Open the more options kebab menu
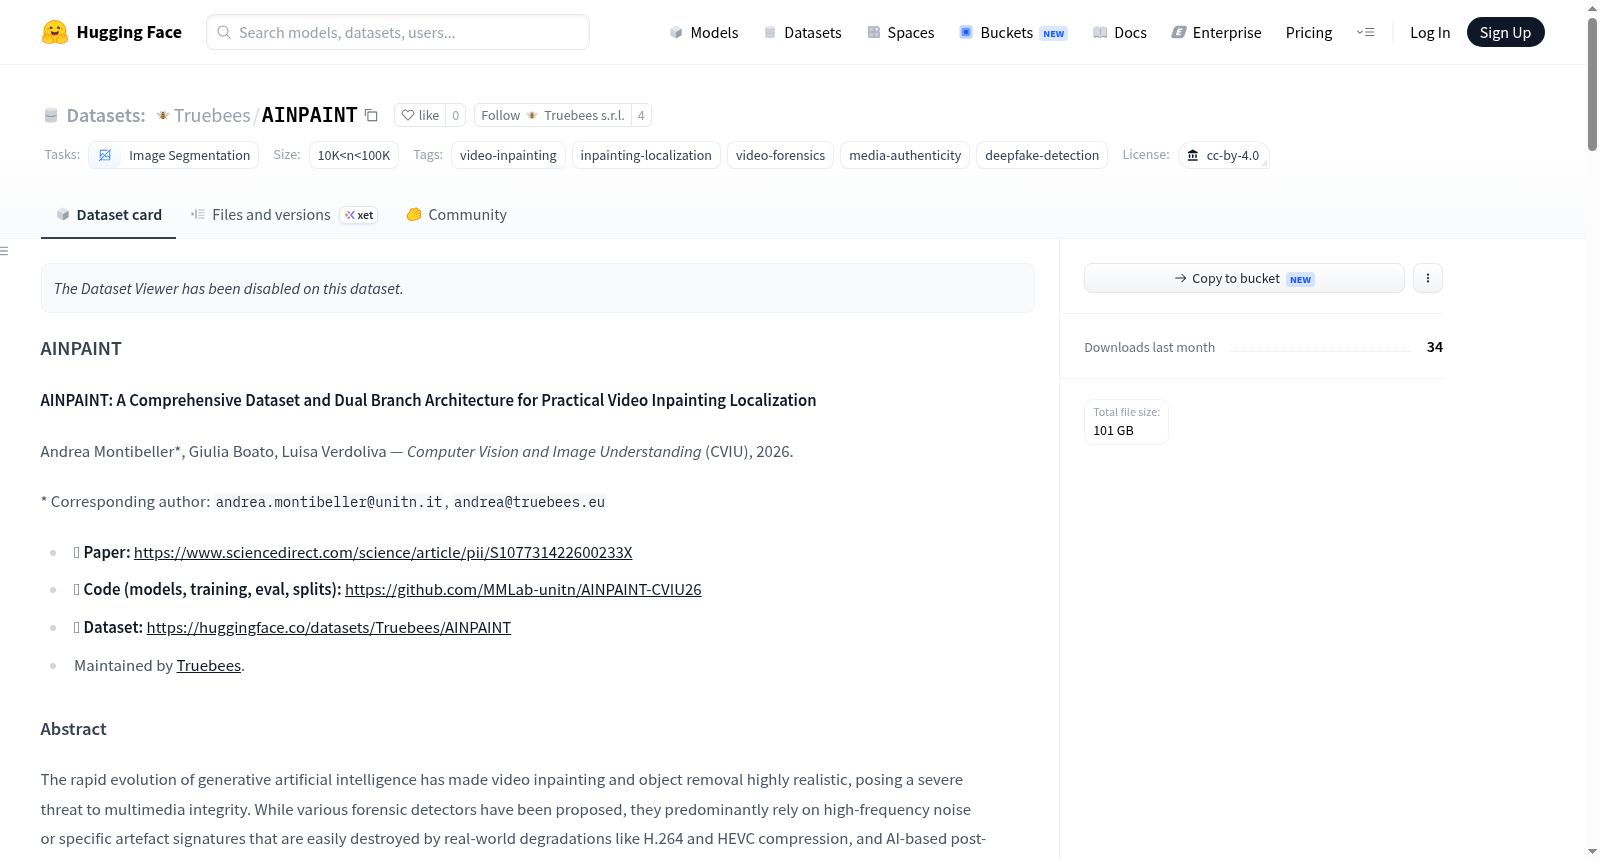Viewport: 1600px width, 861px height. tap(1428, 278)
